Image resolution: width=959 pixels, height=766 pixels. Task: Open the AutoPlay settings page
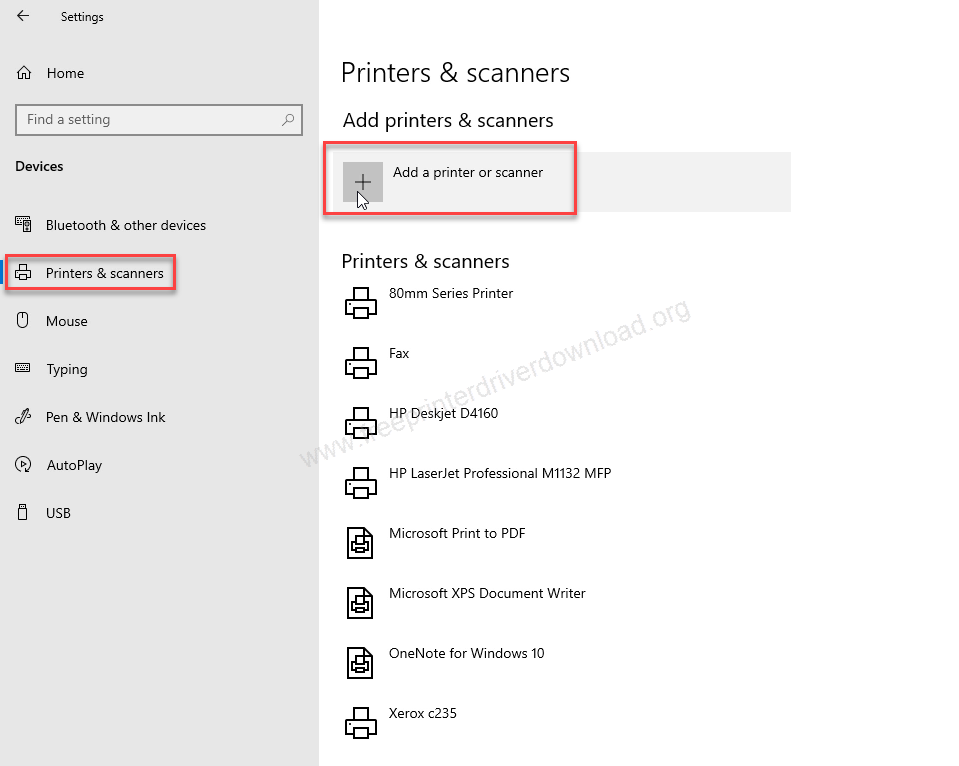(x=74, y=465)
